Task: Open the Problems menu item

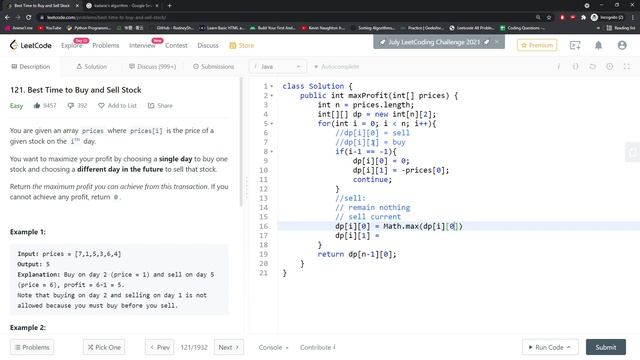Action: click(x=106, y=45)
